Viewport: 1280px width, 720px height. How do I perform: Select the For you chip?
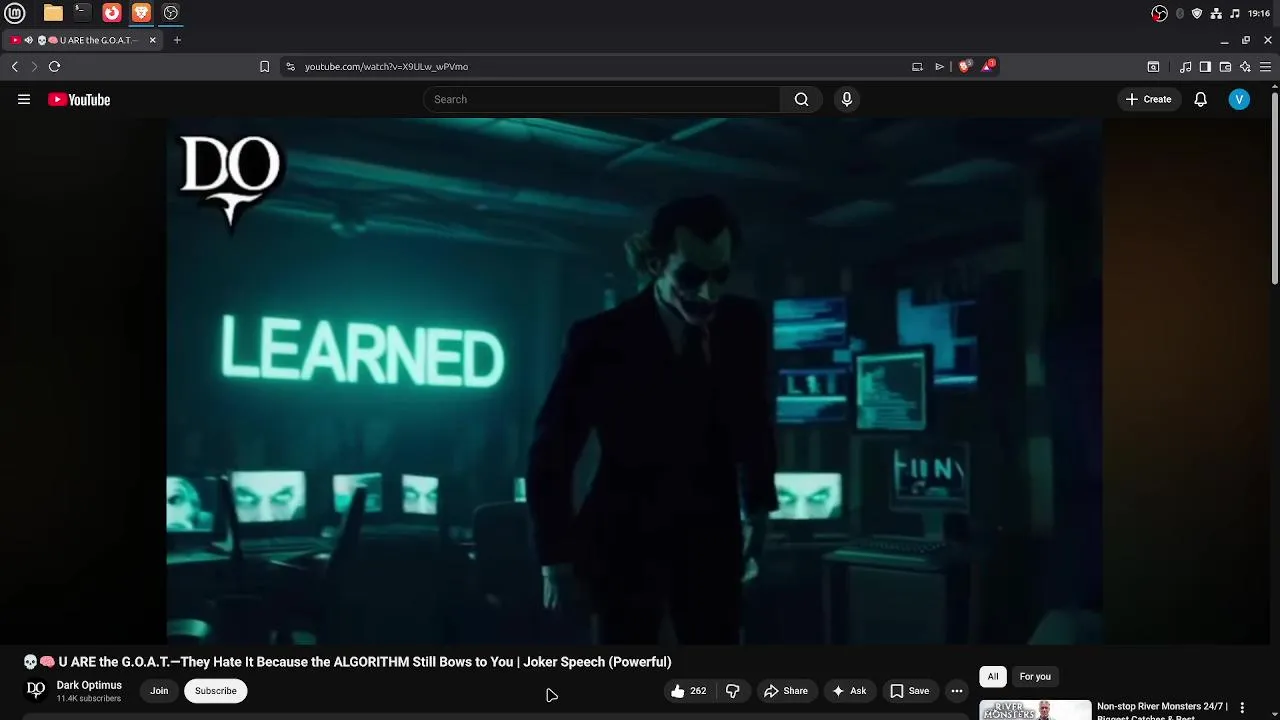[x=1035, y=677]
